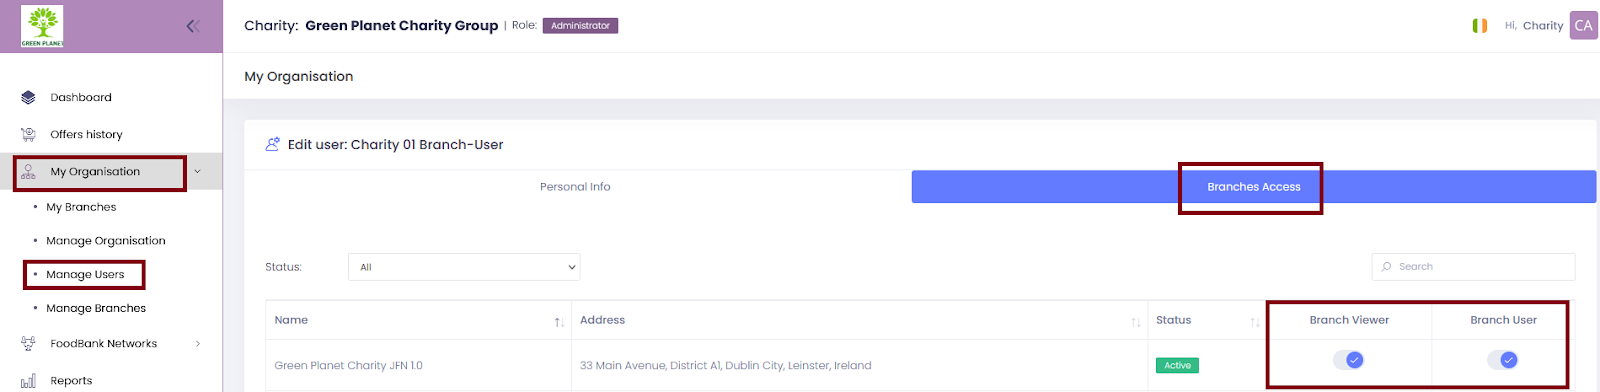Go to Manage Branches page

click(96, 308)
